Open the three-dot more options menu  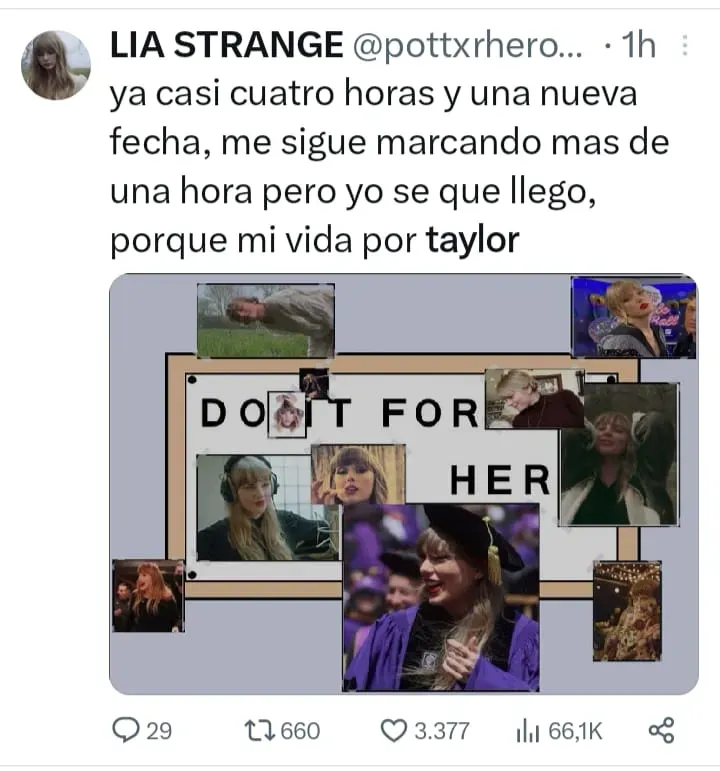click(685, 45)
